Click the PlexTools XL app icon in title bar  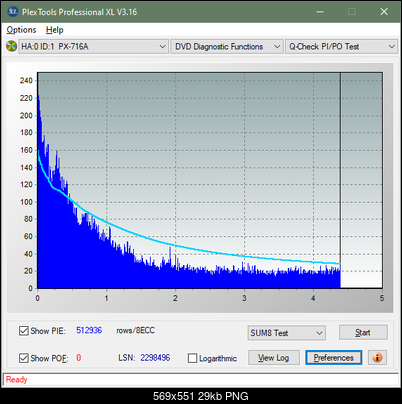13,12
